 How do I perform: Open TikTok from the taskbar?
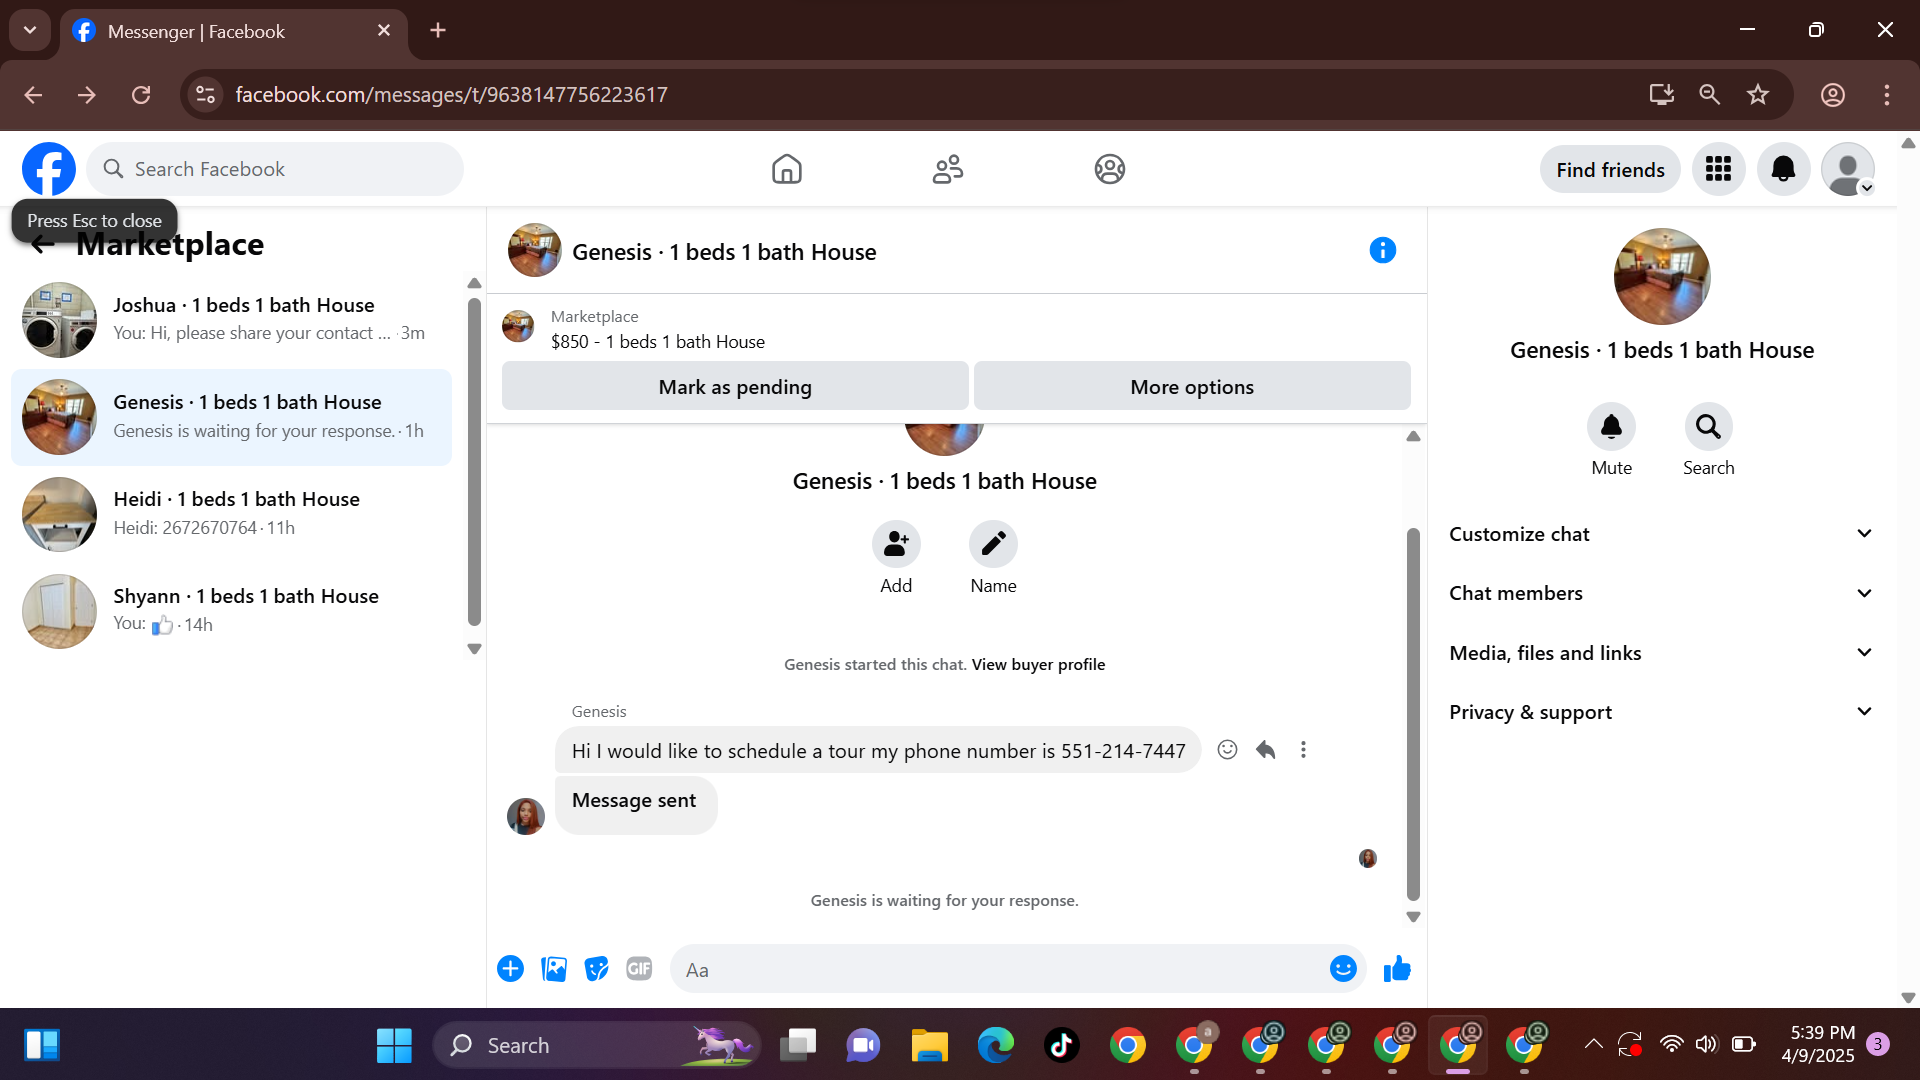[x=1061, y=1045]
